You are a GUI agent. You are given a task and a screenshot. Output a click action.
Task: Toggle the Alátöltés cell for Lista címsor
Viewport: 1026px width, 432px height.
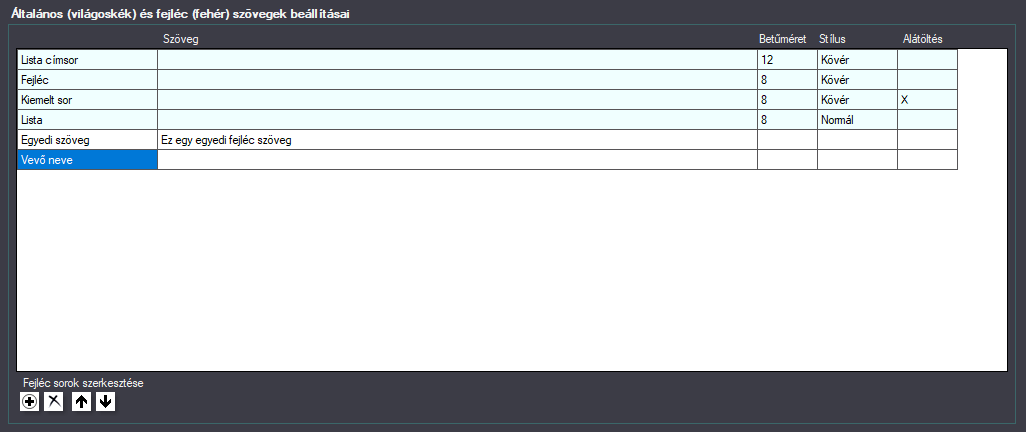(x=927, y=60)
